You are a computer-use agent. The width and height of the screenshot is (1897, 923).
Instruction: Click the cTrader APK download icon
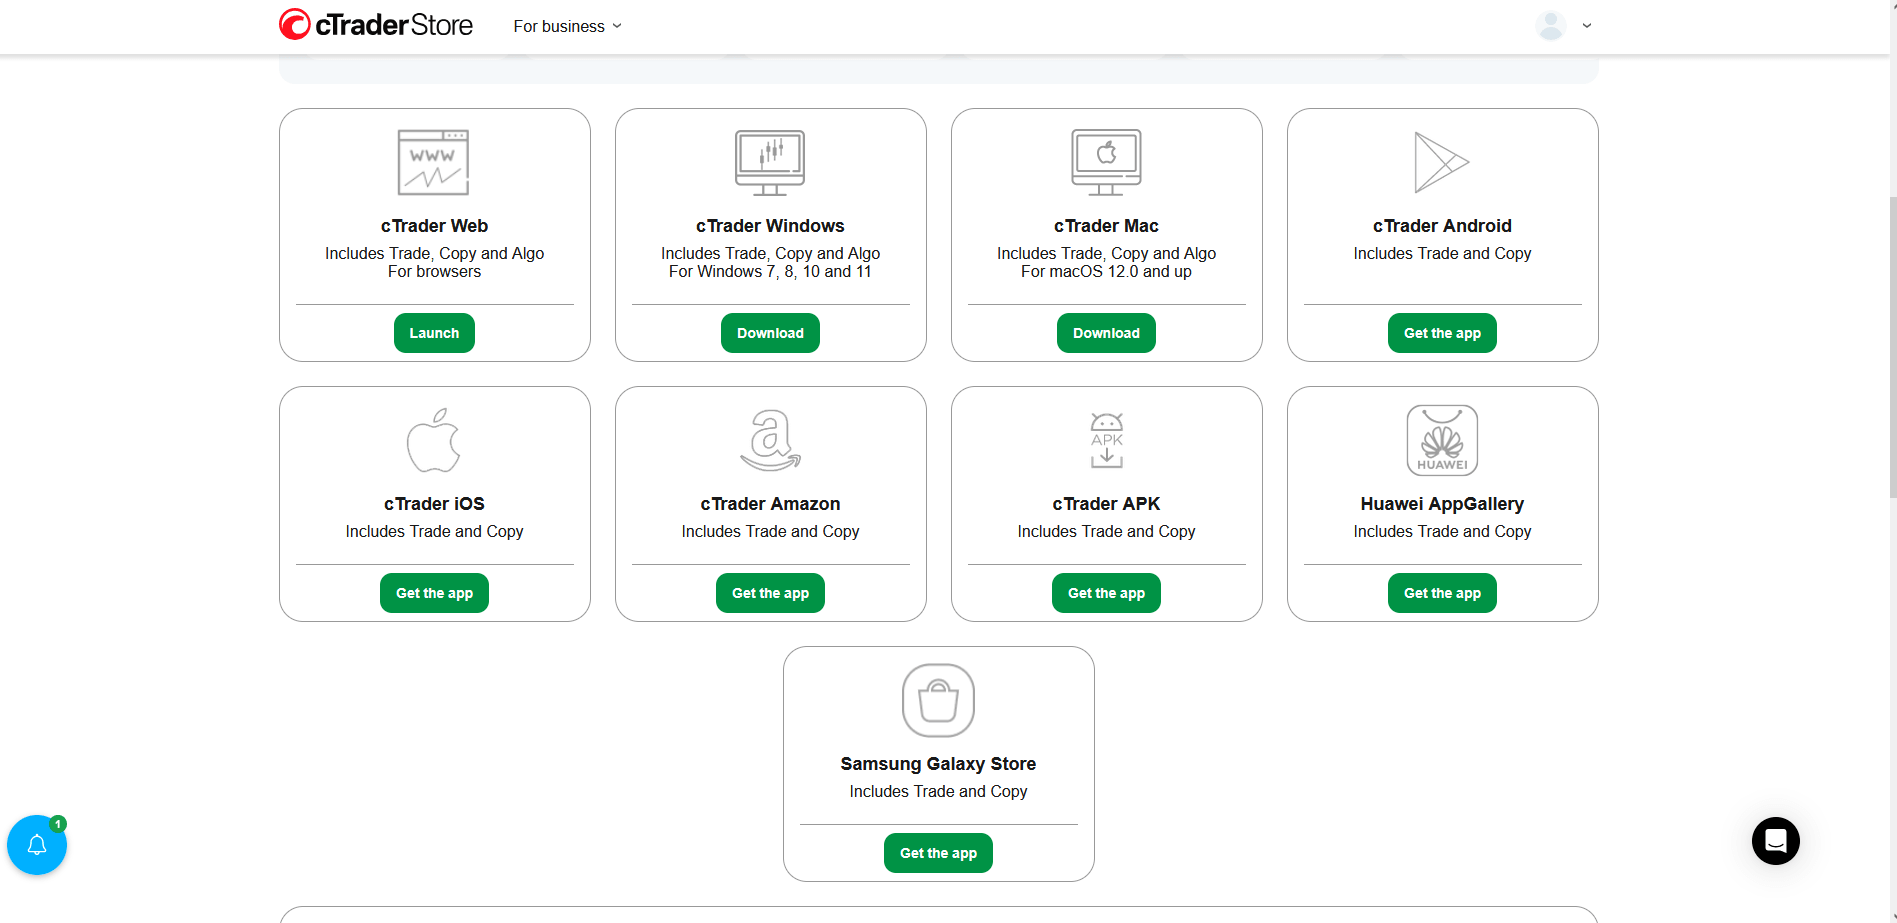[1107, 440]
